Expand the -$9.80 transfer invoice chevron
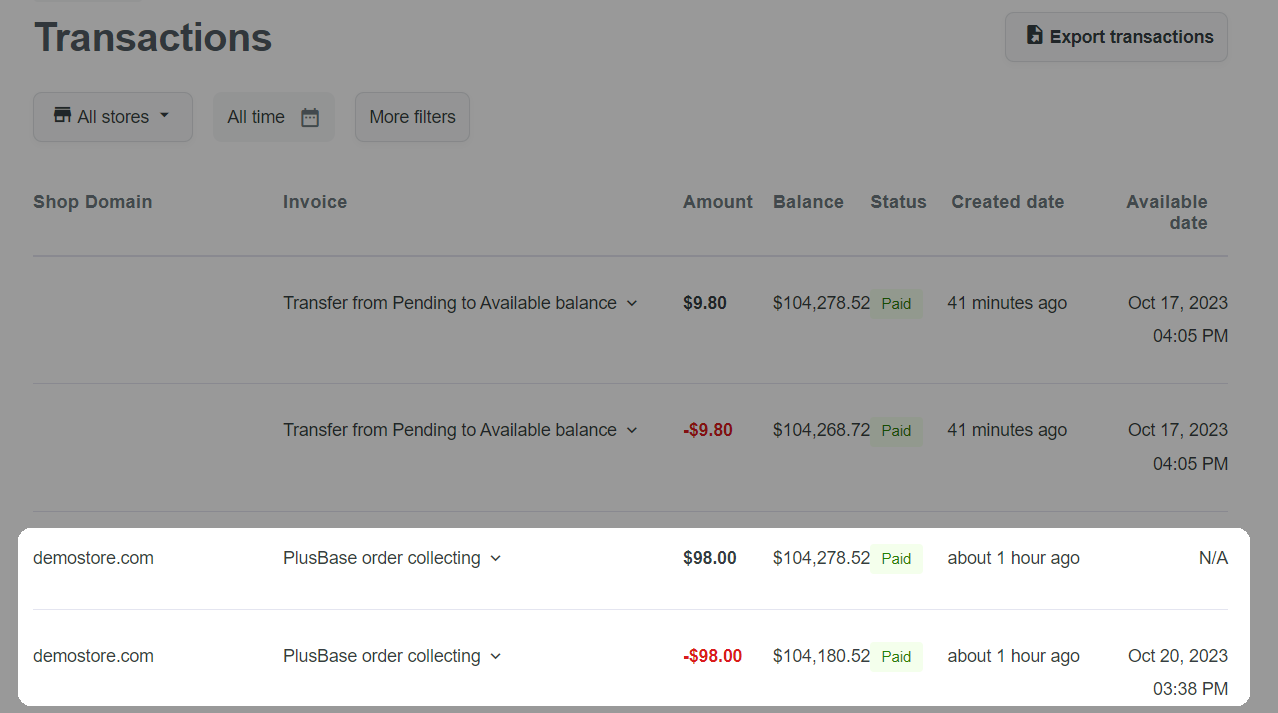The width and height of the screenshot is (1278, 713). (x=632, y=430)
